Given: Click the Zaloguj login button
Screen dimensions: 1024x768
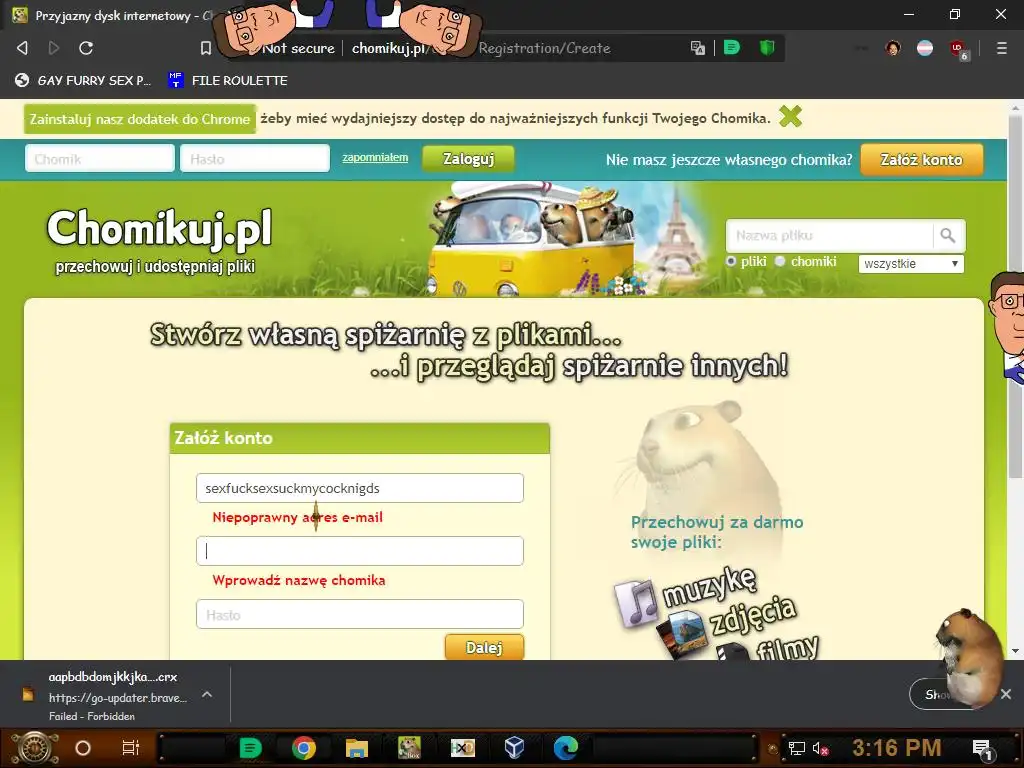Looking at the screenshot, I should click(468, 159).
